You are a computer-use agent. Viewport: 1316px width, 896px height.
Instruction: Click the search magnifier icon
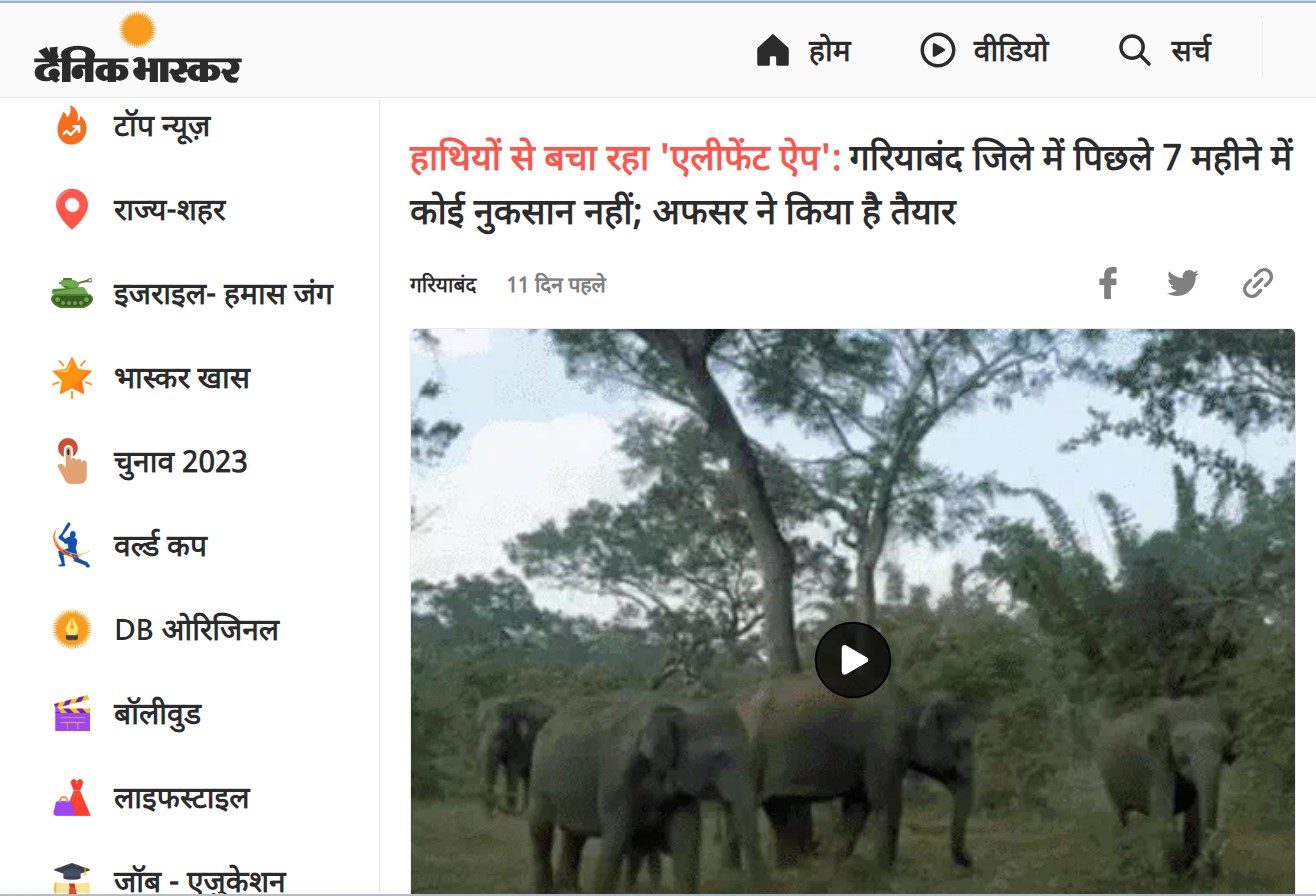point(1134,50)
